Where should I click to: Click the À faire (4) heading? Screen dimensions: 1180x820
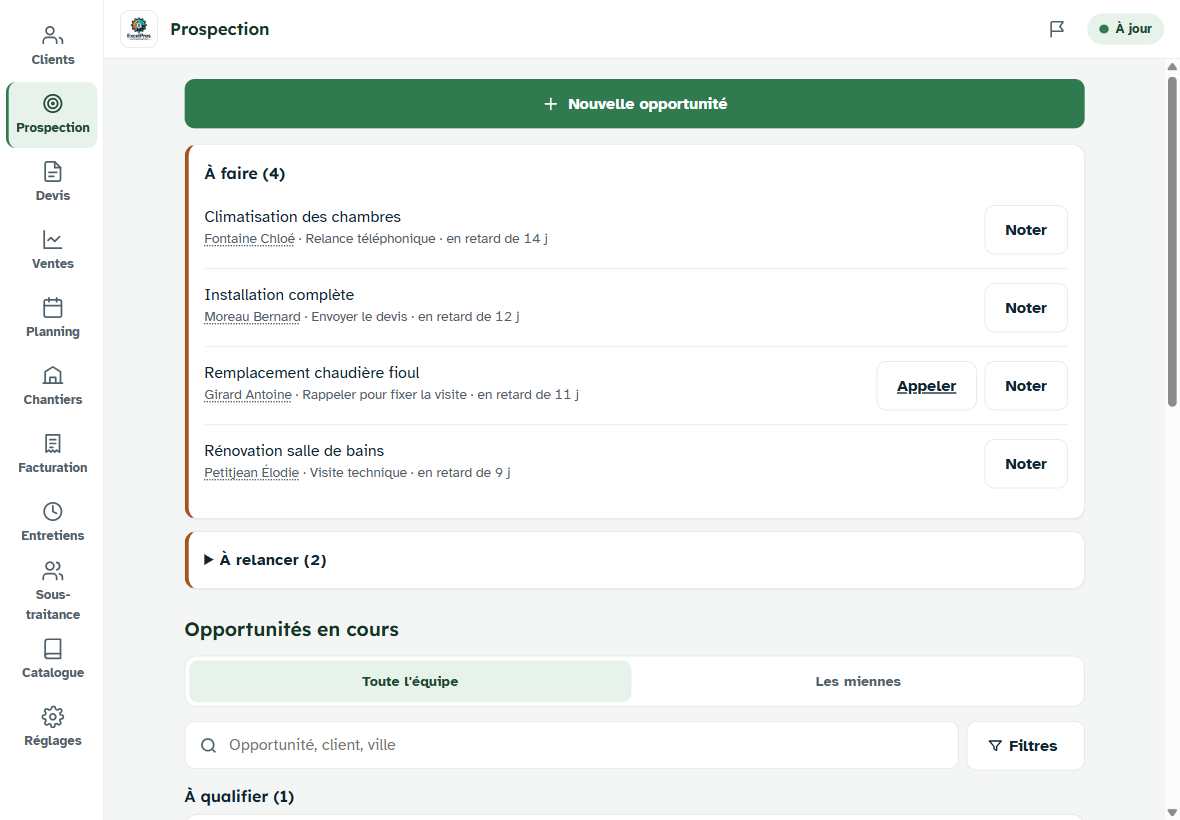pos(245,174)
